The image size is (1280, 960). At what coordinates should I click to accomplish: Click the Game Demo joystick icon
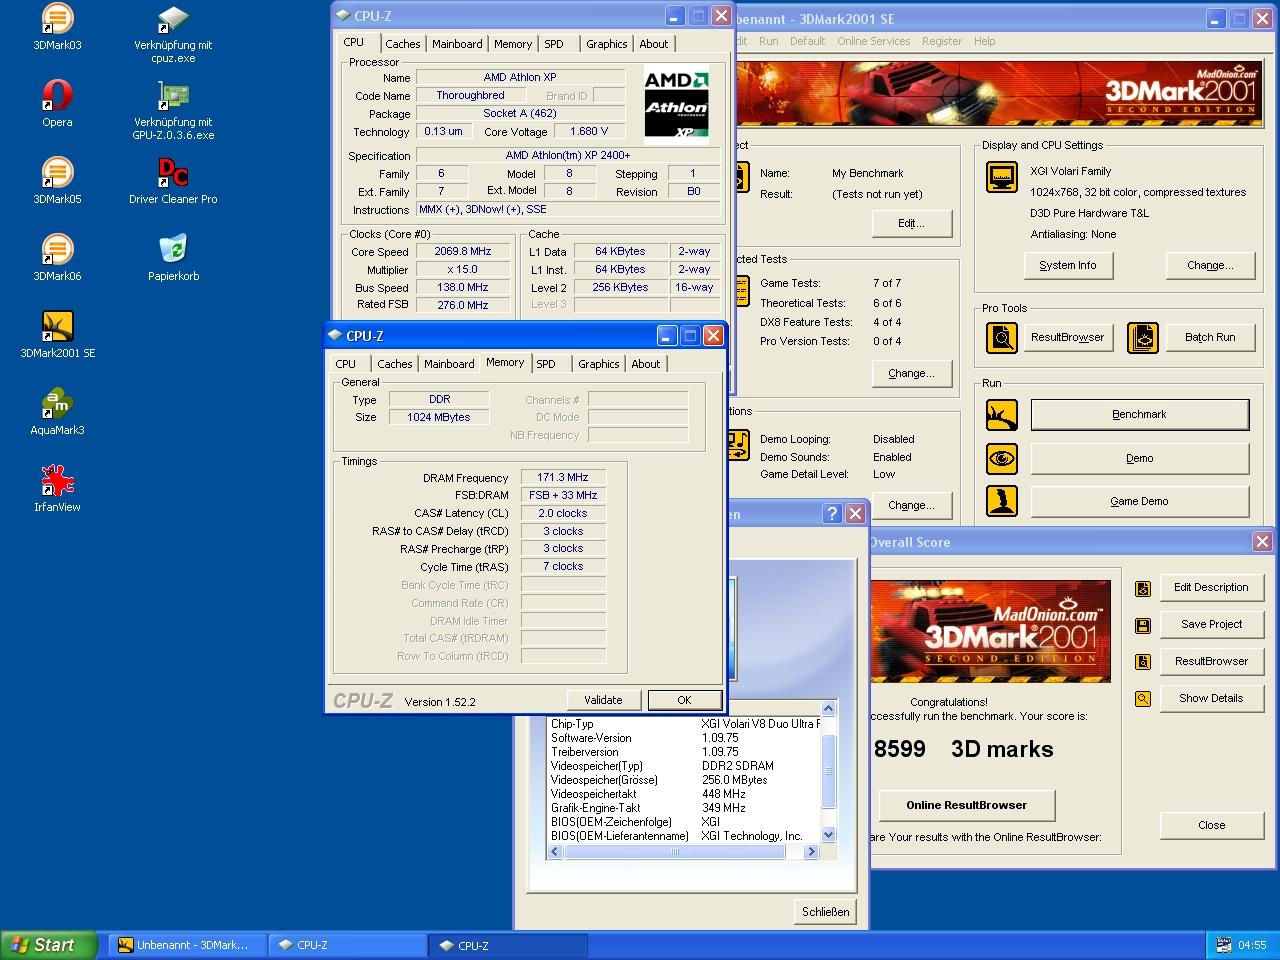coord(1001,501)
